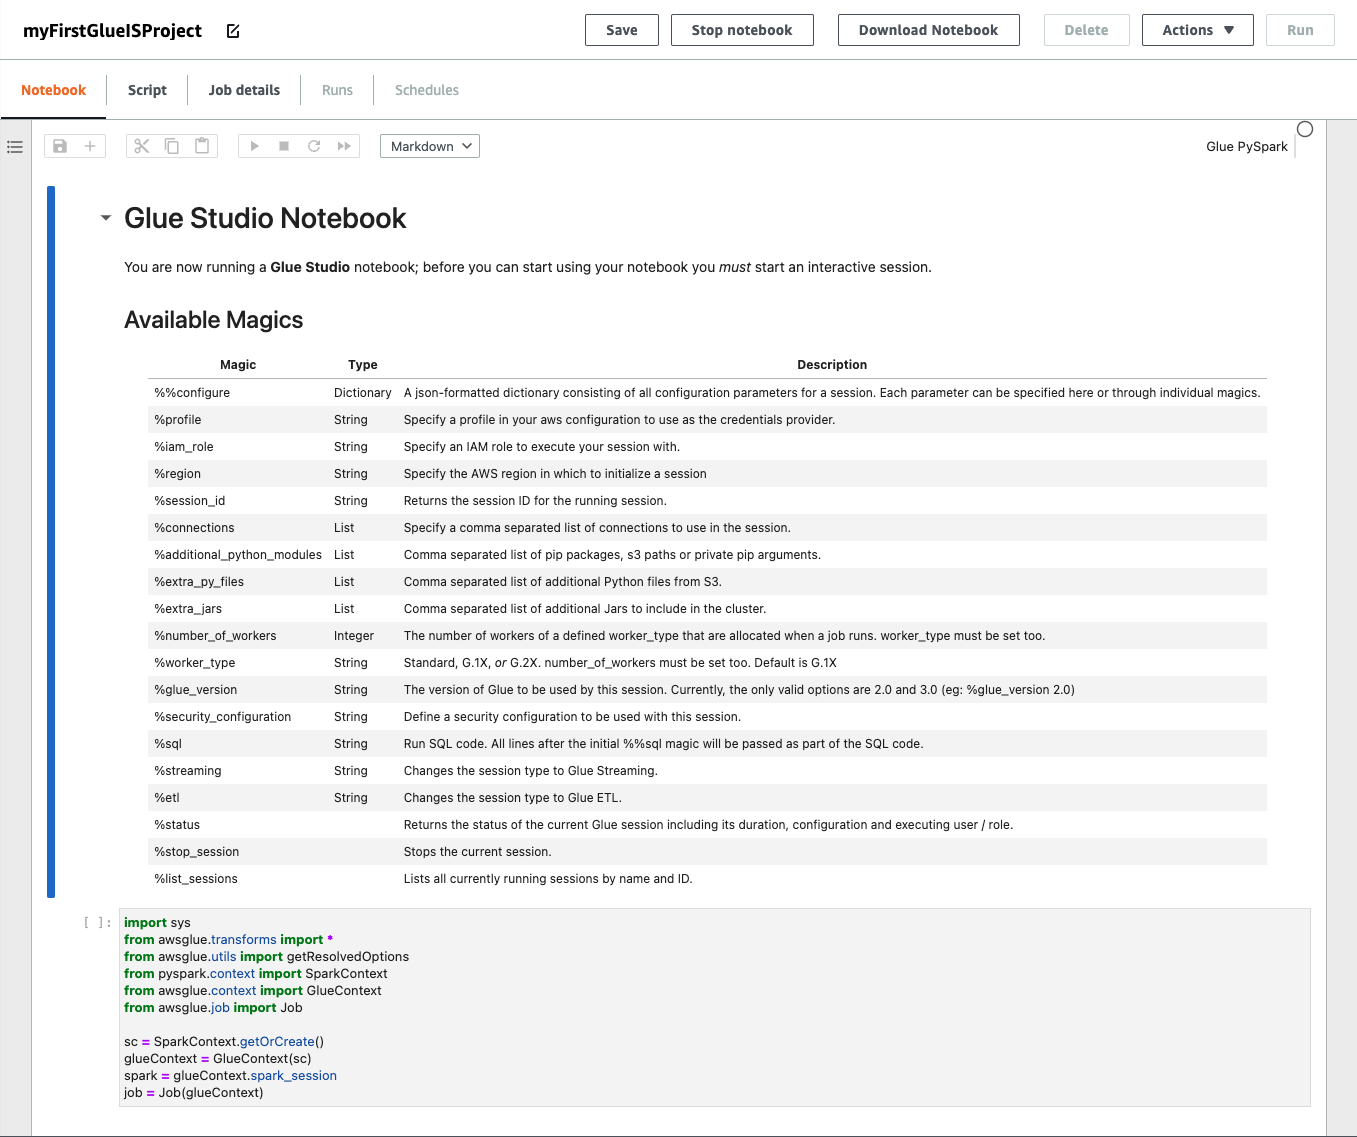
Task: Interrupt the kernel stop icon
Action: point(284,146)
